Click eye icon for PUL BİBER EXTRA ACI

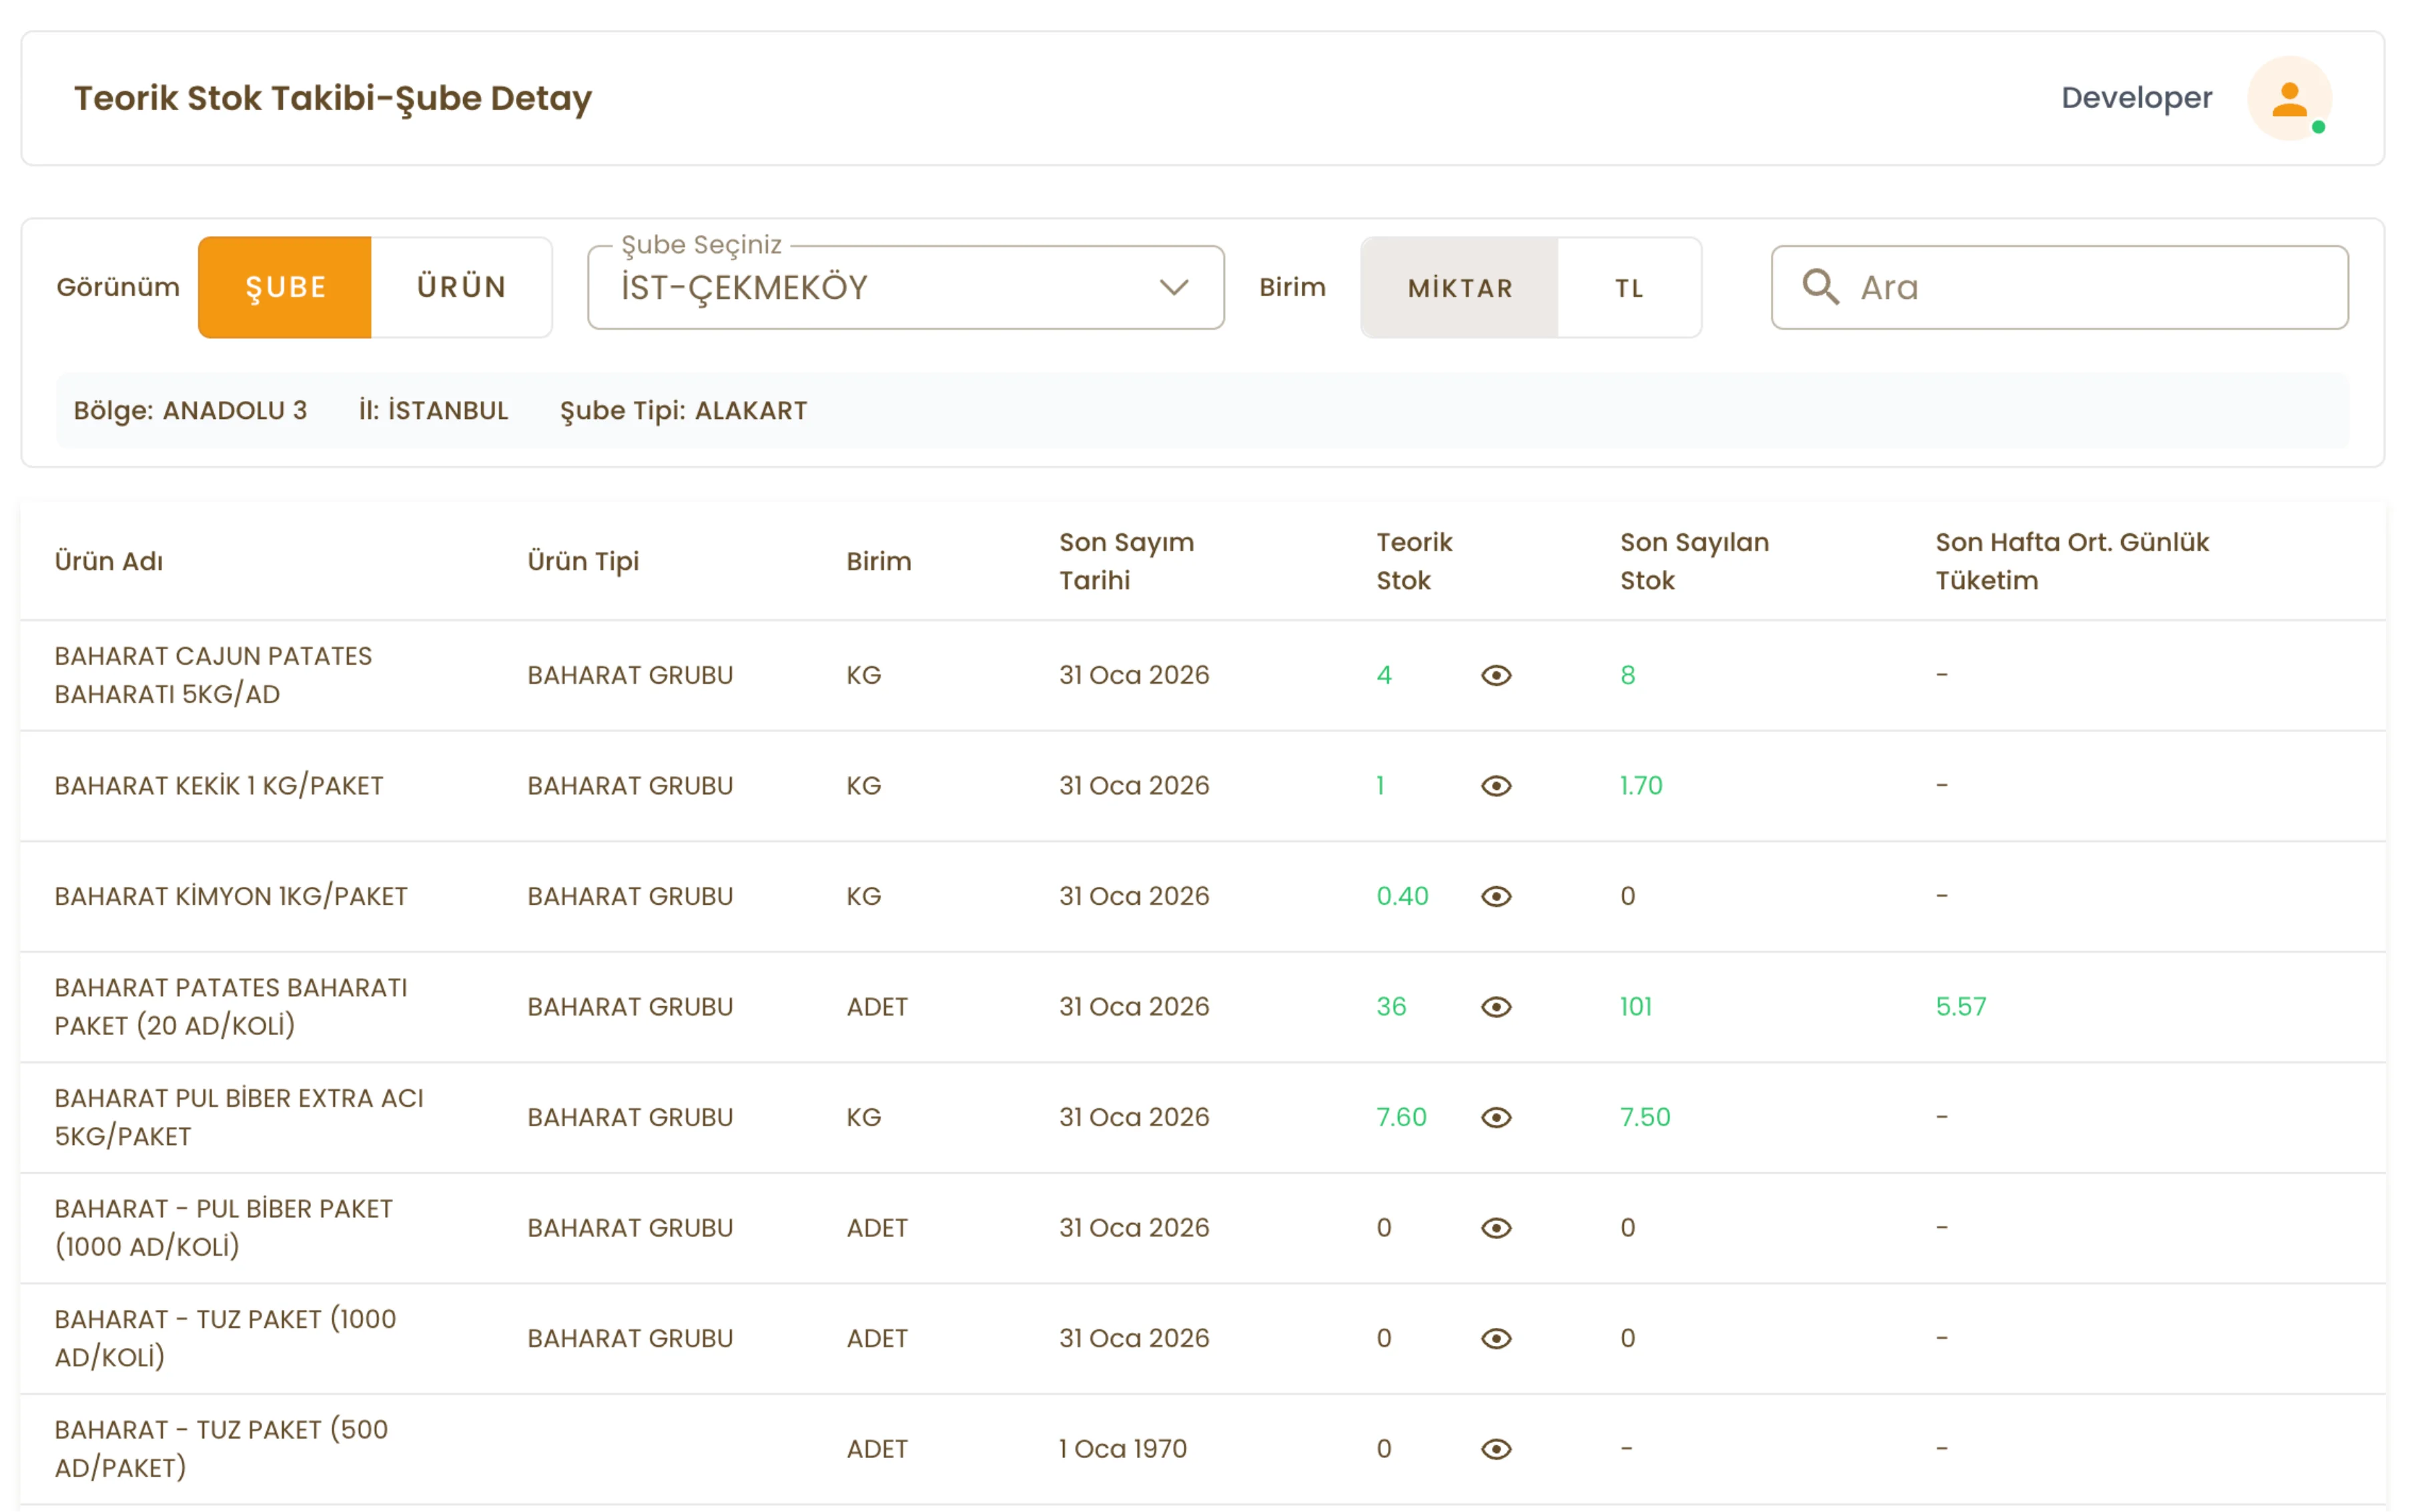pyautogui.click(x=1495, y=1117)
